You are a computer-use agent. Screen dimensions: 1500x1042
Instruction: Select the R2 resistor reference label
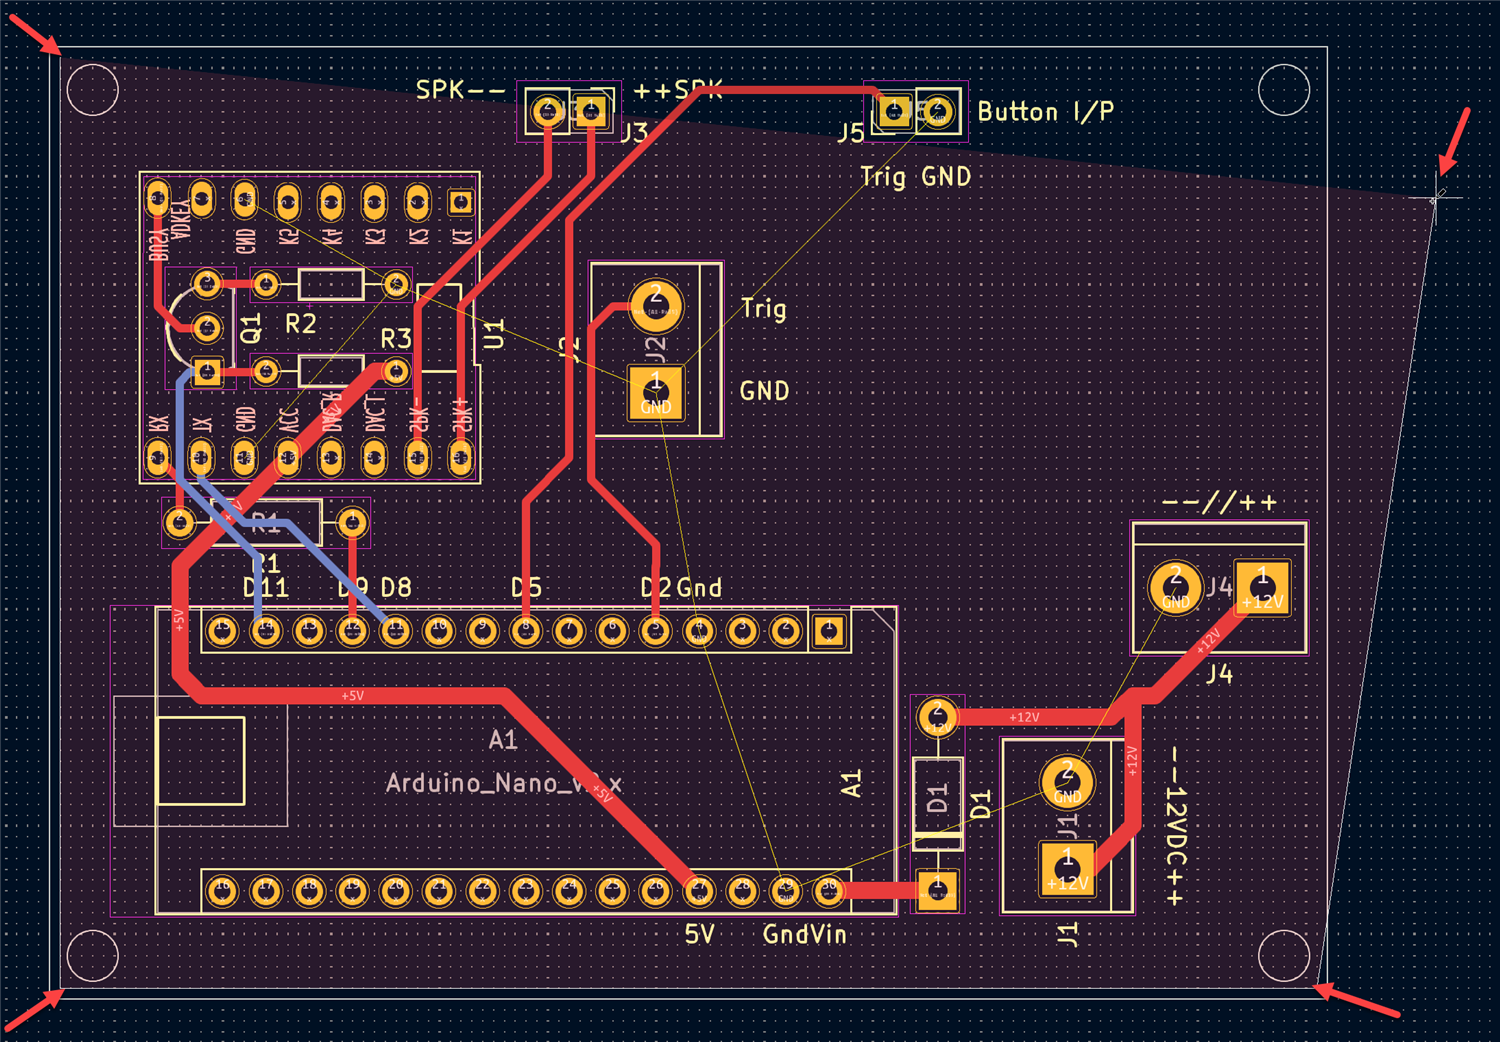300,323
